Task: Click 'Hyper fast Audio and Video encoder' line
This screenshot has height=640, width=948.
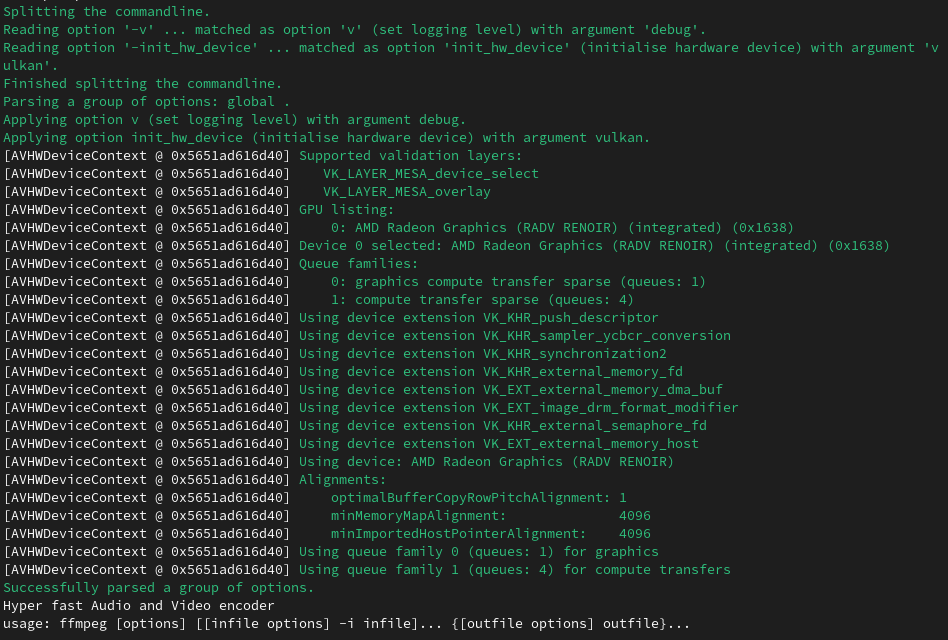Action: coord(138,605)
